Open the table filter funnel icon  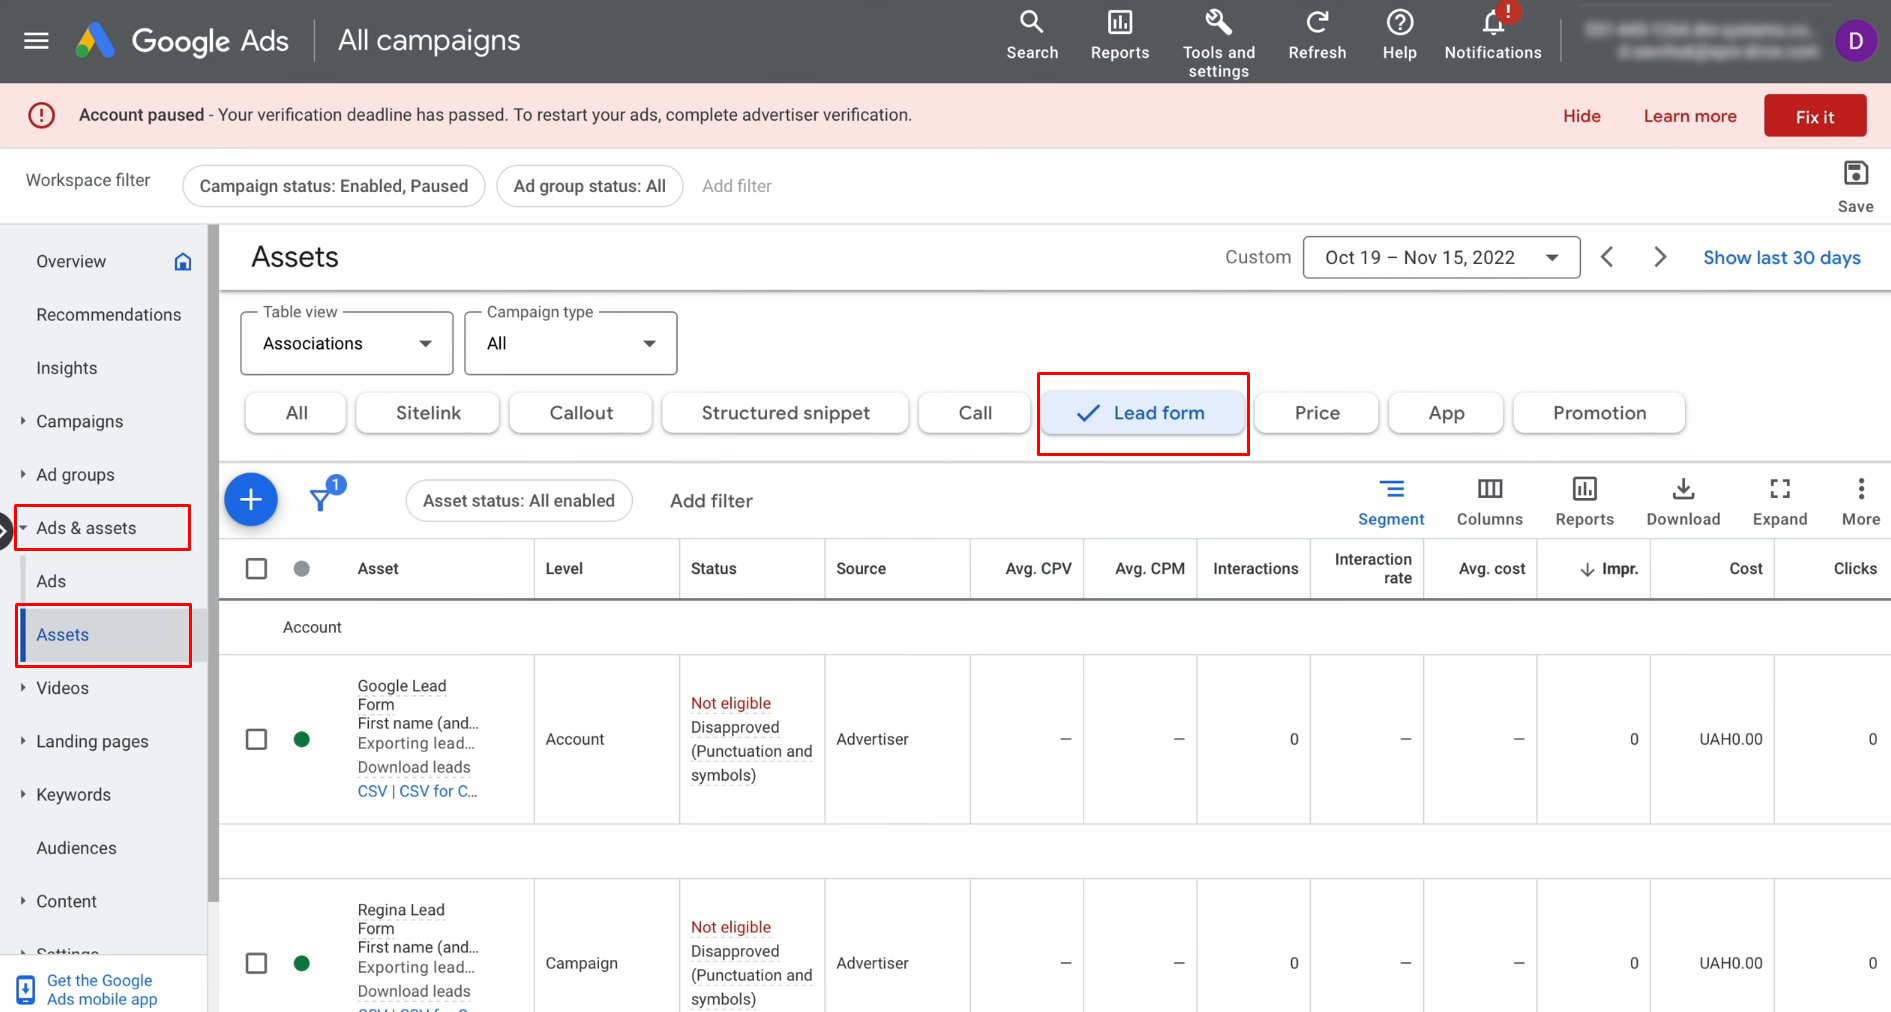(x=321, y=499)
